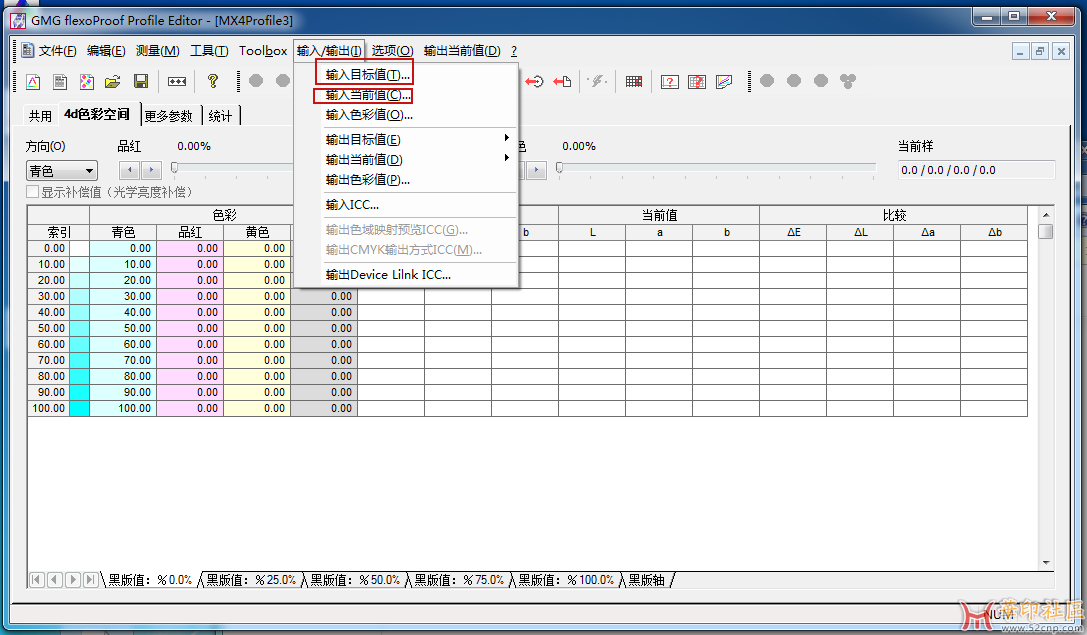
Task: Restore the inner MX4Profile3 document window
Action: point(1040,51)
